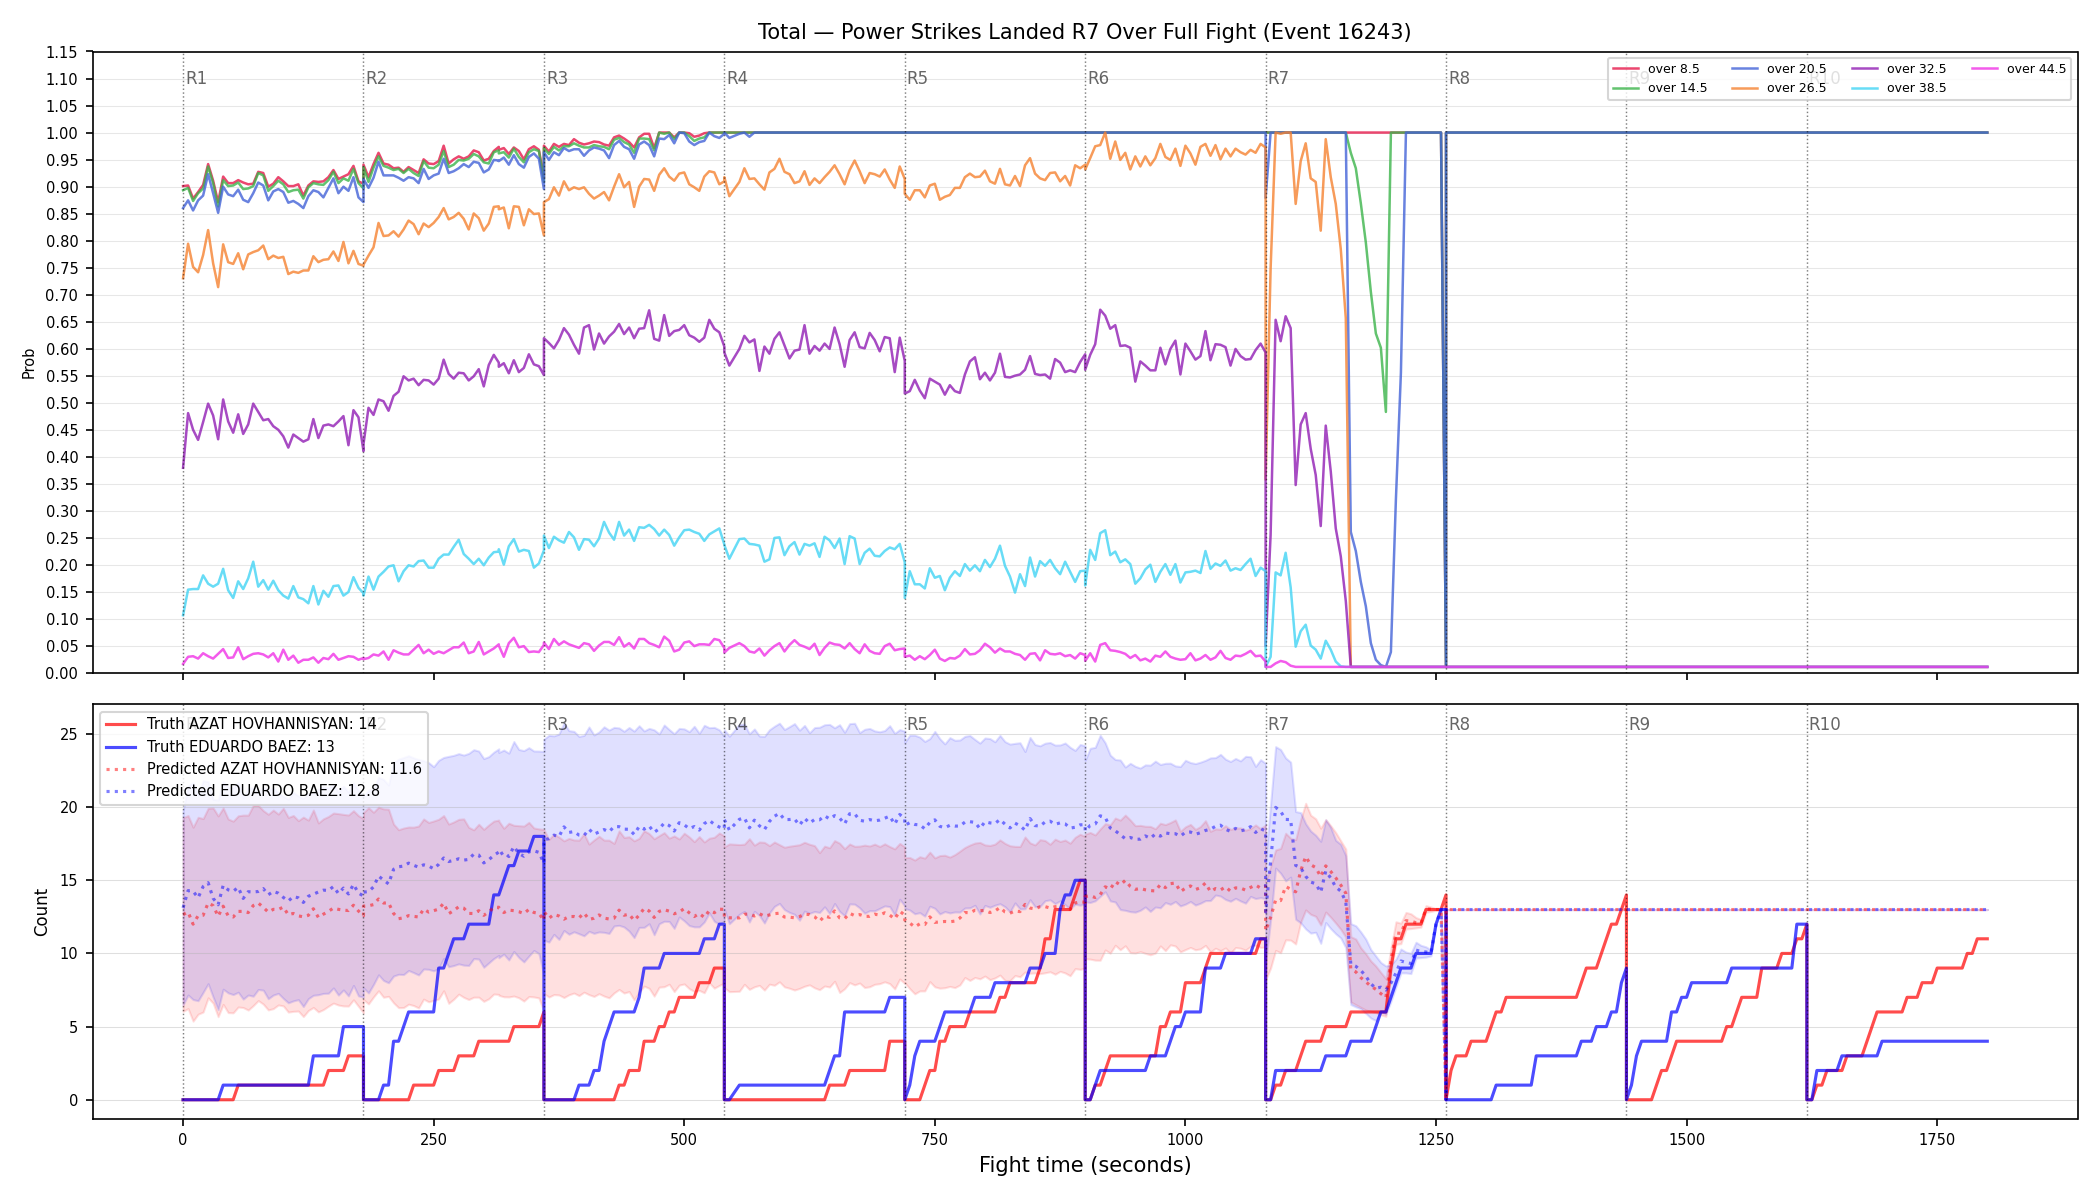Click the 1750 tick on the time axis
Screen dimensions: 2100x1200
point(1937,1139)
